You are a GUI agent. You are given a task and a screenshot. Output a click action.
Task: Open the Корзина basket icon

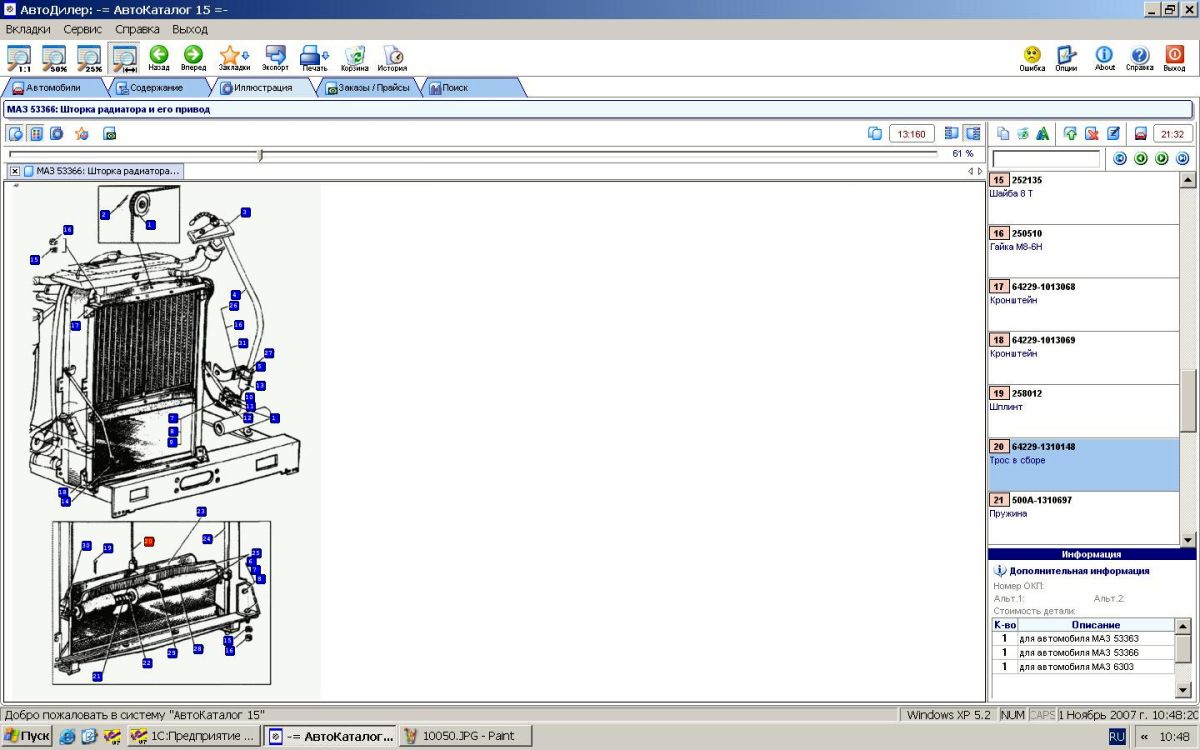click(354, 55)
